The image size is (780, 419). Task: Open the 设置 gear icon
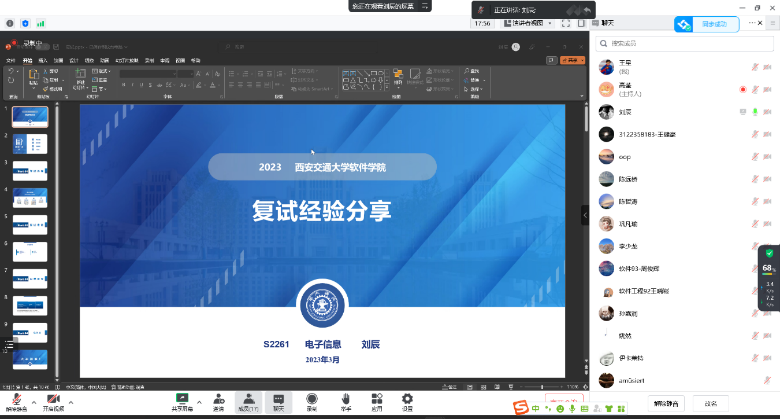407,399
